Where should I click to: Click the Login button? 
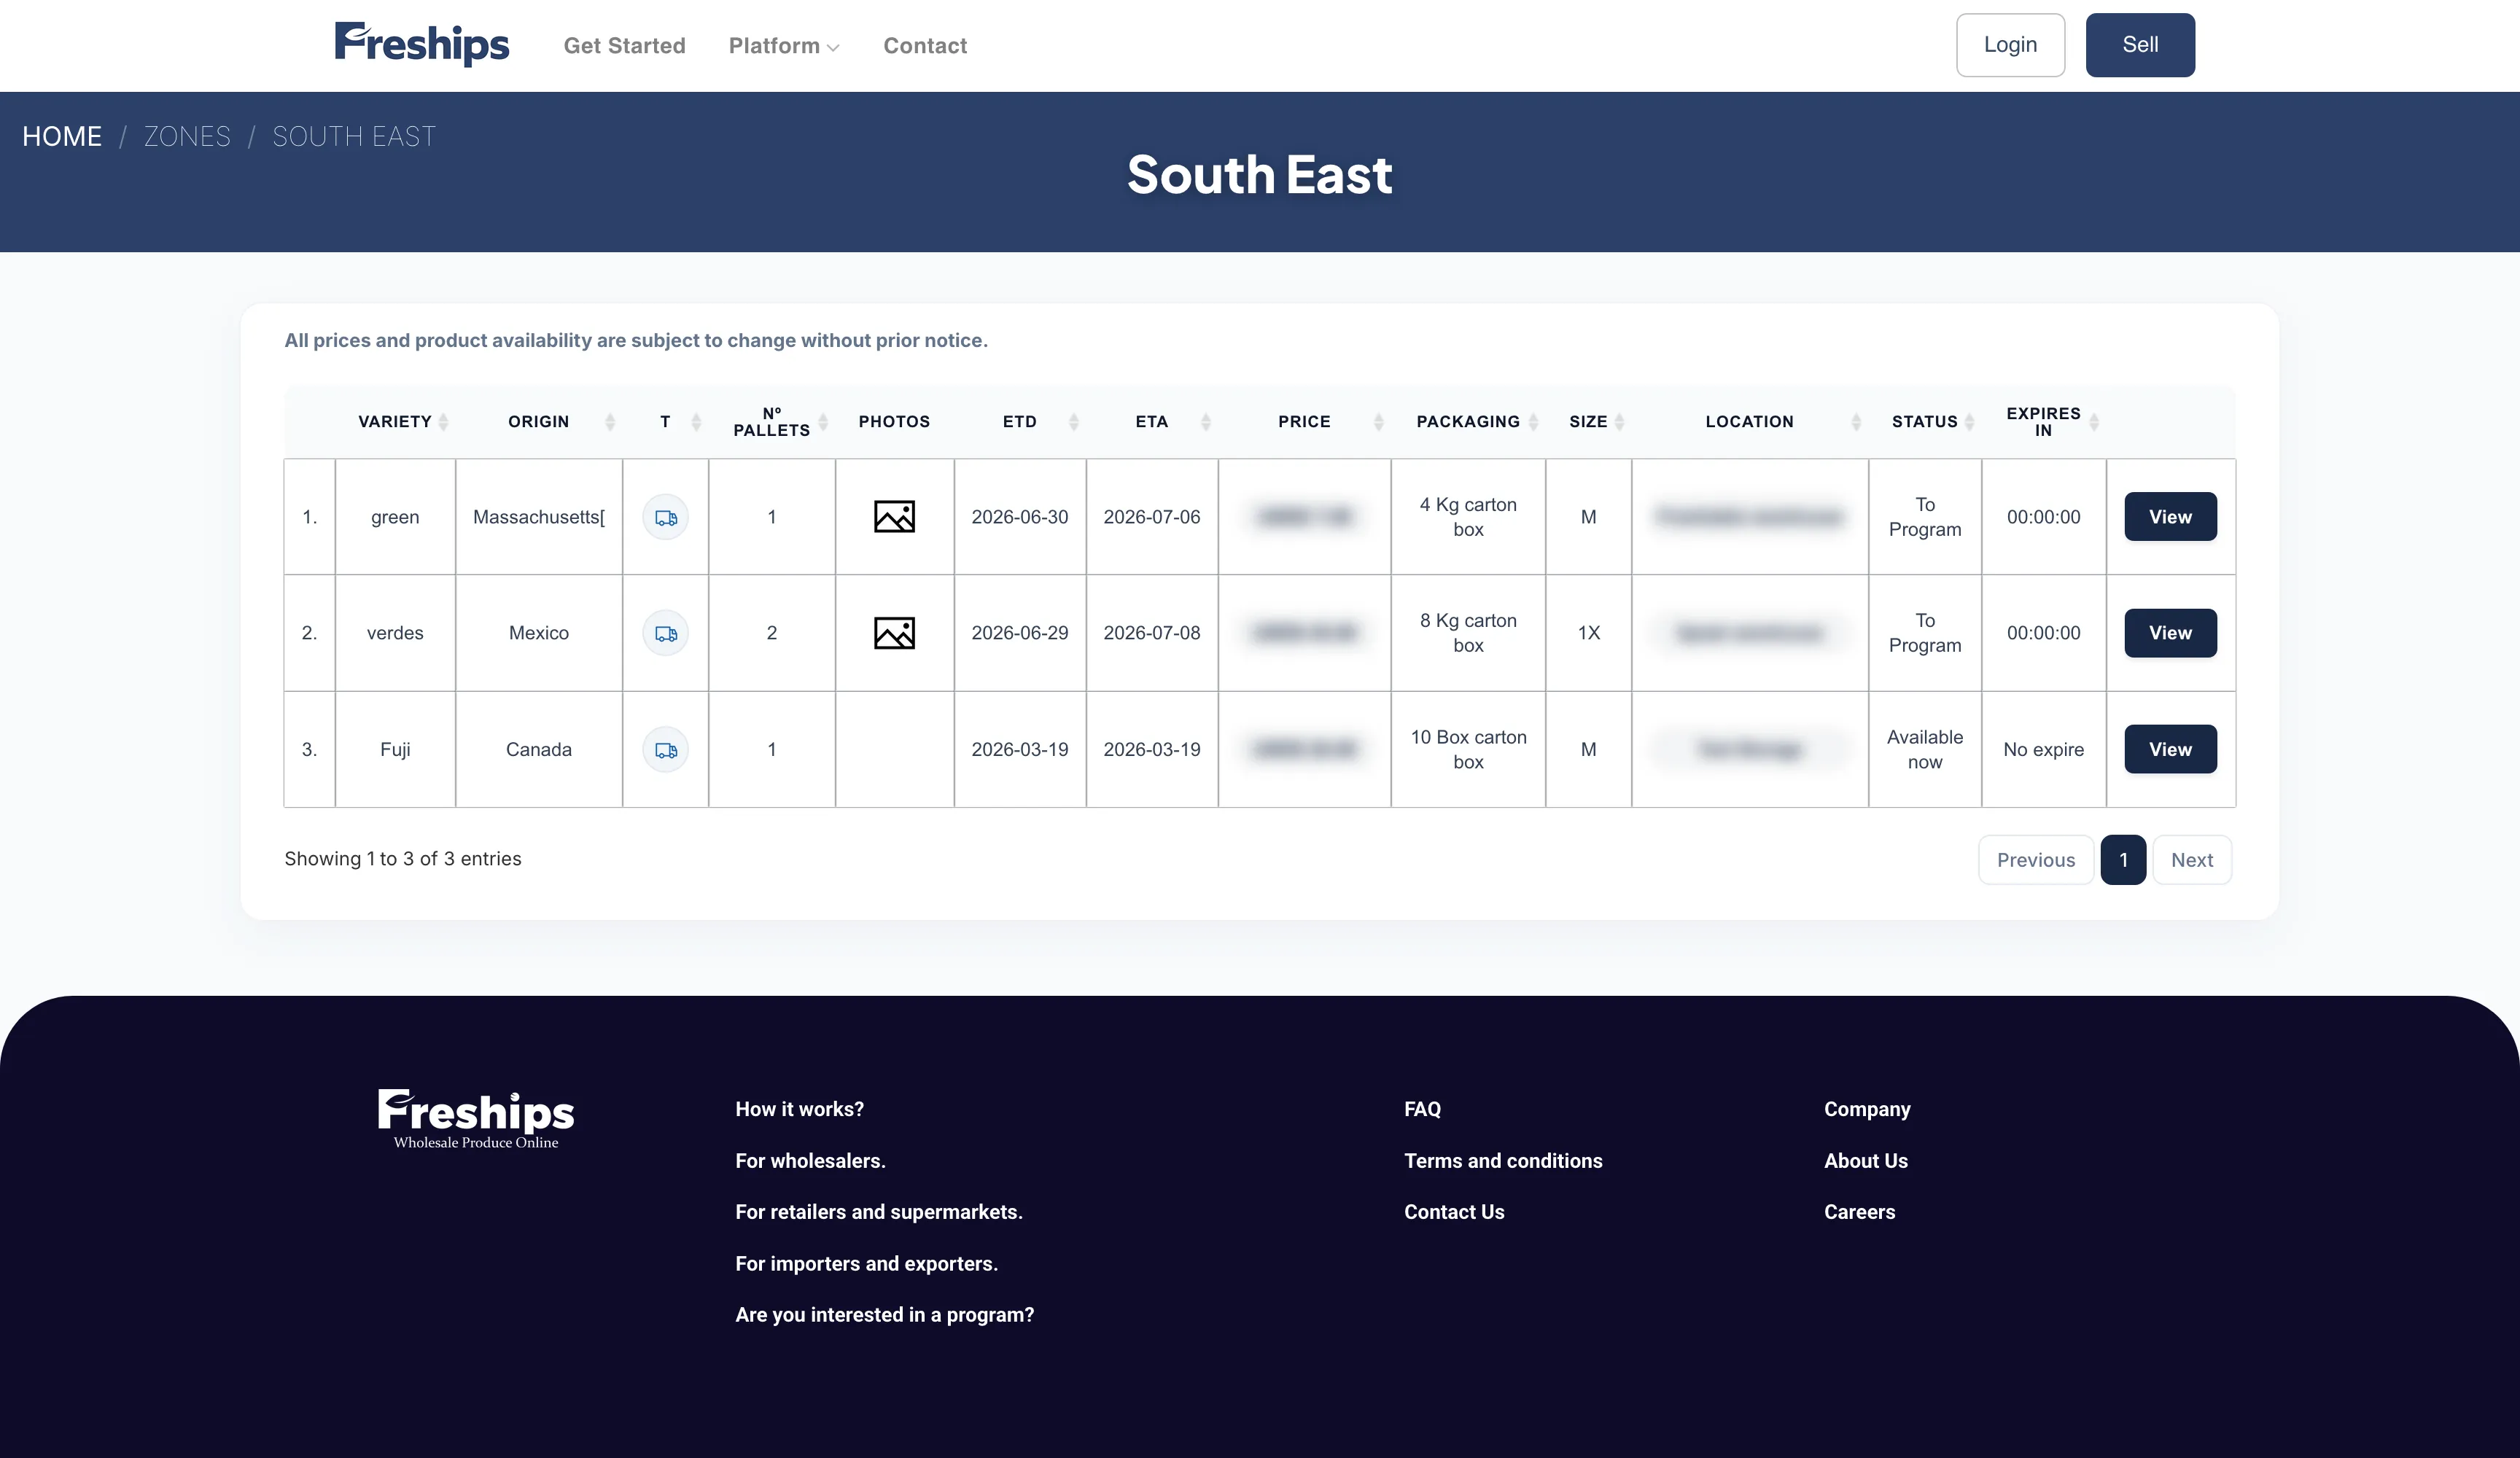coord(2010,45)
